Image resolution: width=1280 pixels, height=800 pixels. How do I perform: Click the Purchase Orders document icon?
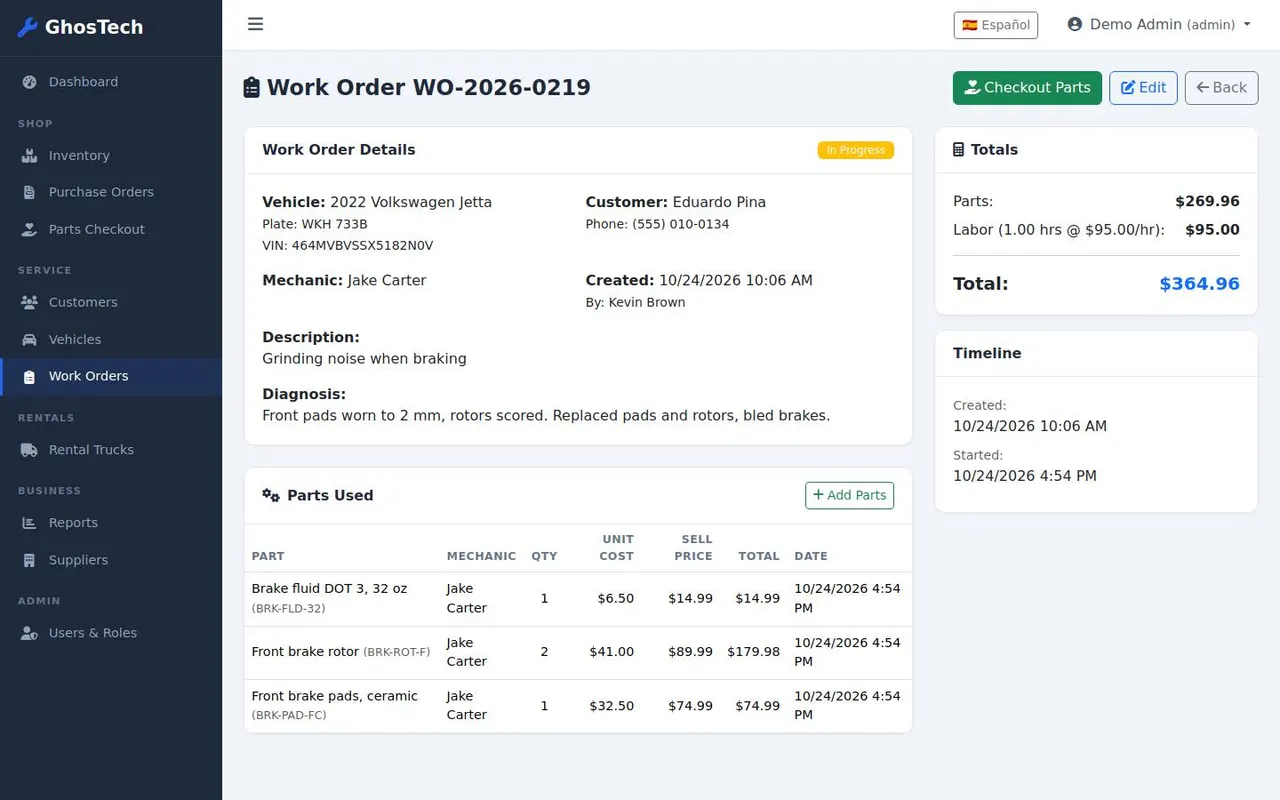(29, 192)
